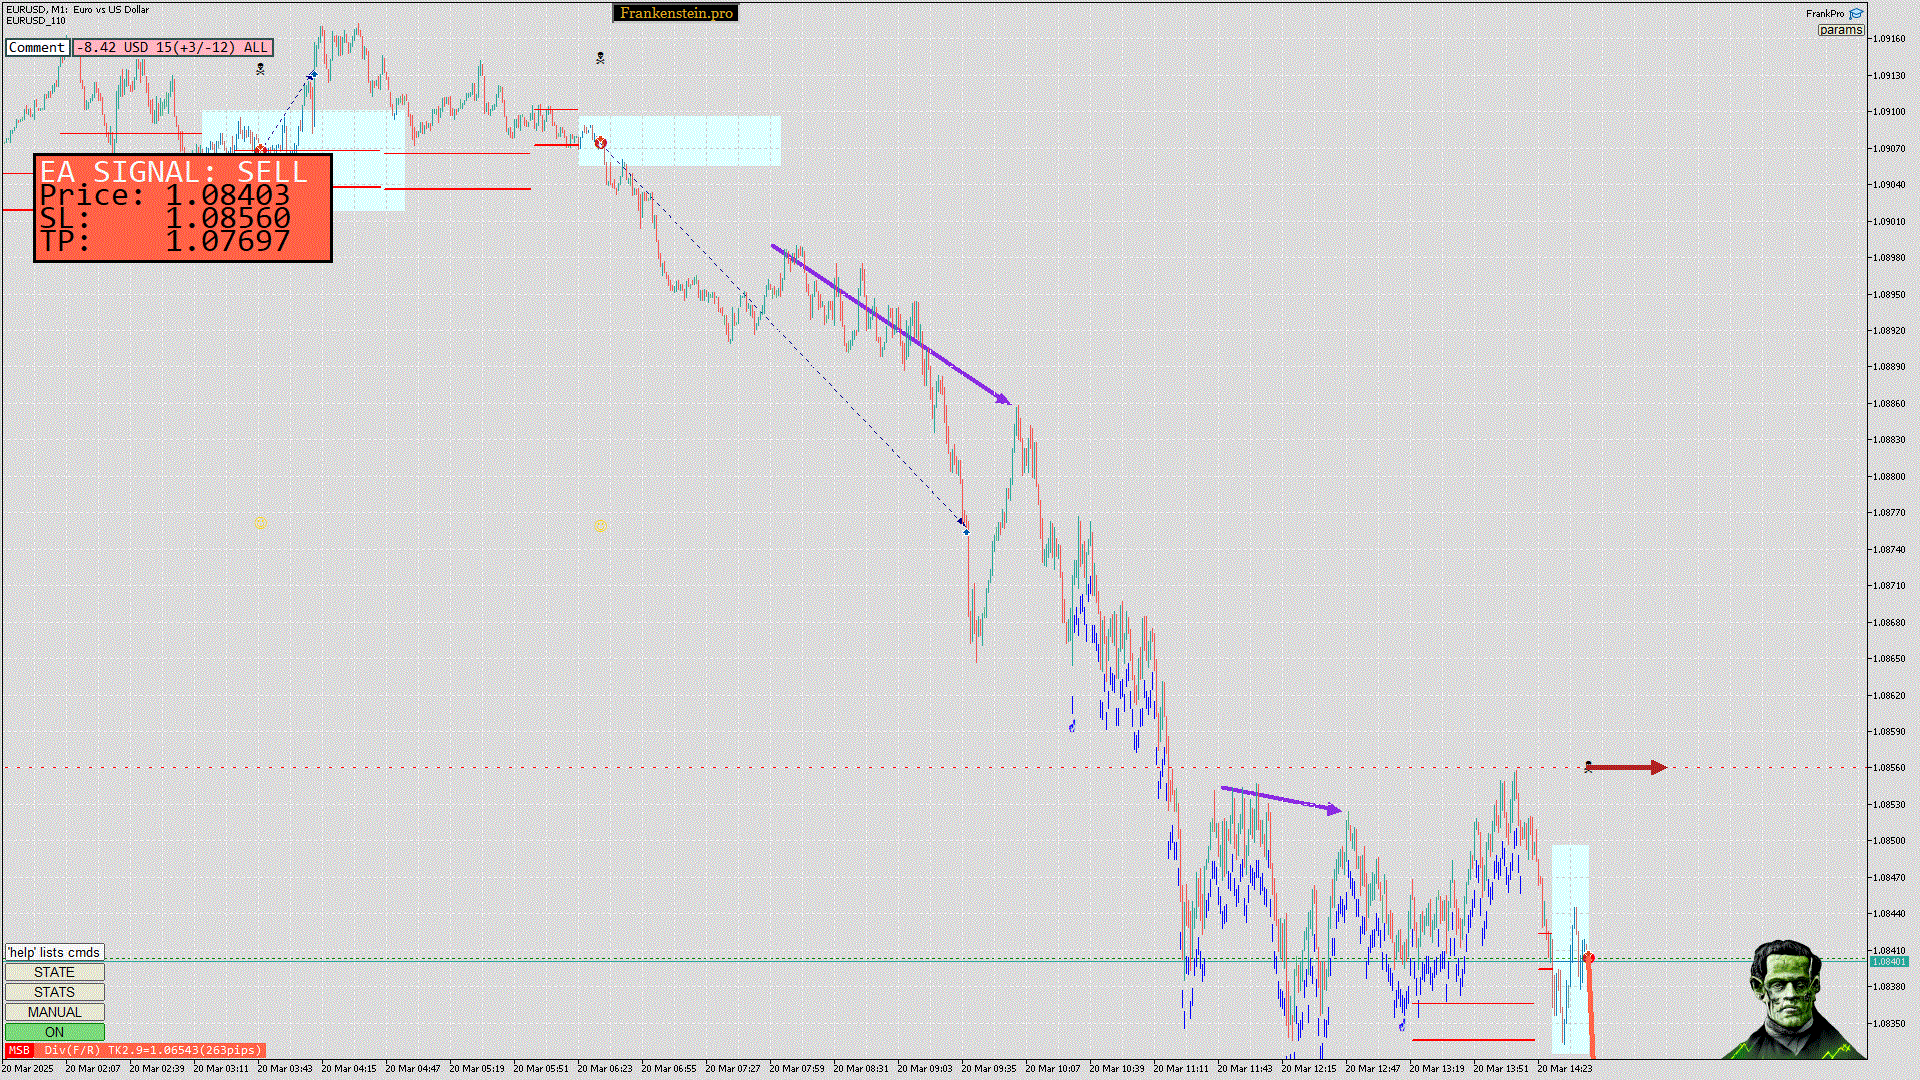Expand the STATS information panel
The height and width of the screenshot is (1080, 1920).
click(54, 992)
